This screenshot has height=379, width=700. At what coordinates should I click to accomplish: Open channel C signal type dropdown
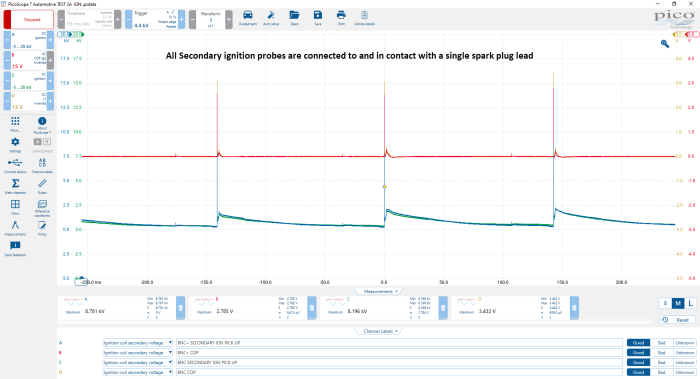click(138, 362)
